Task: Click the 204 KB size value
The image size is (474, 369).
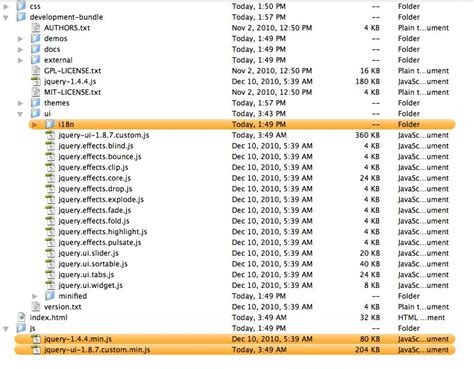Action: 367,350
